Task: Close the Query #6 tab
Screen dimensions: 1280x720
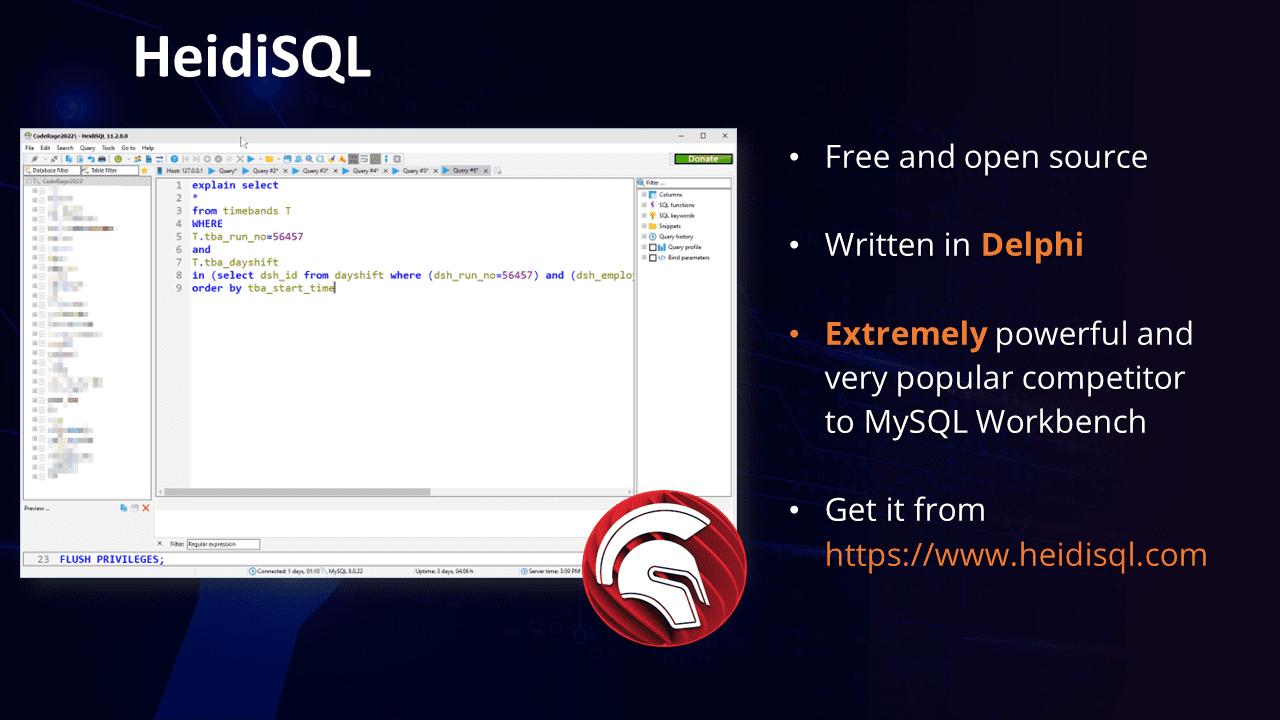Action: click(486, 171)
